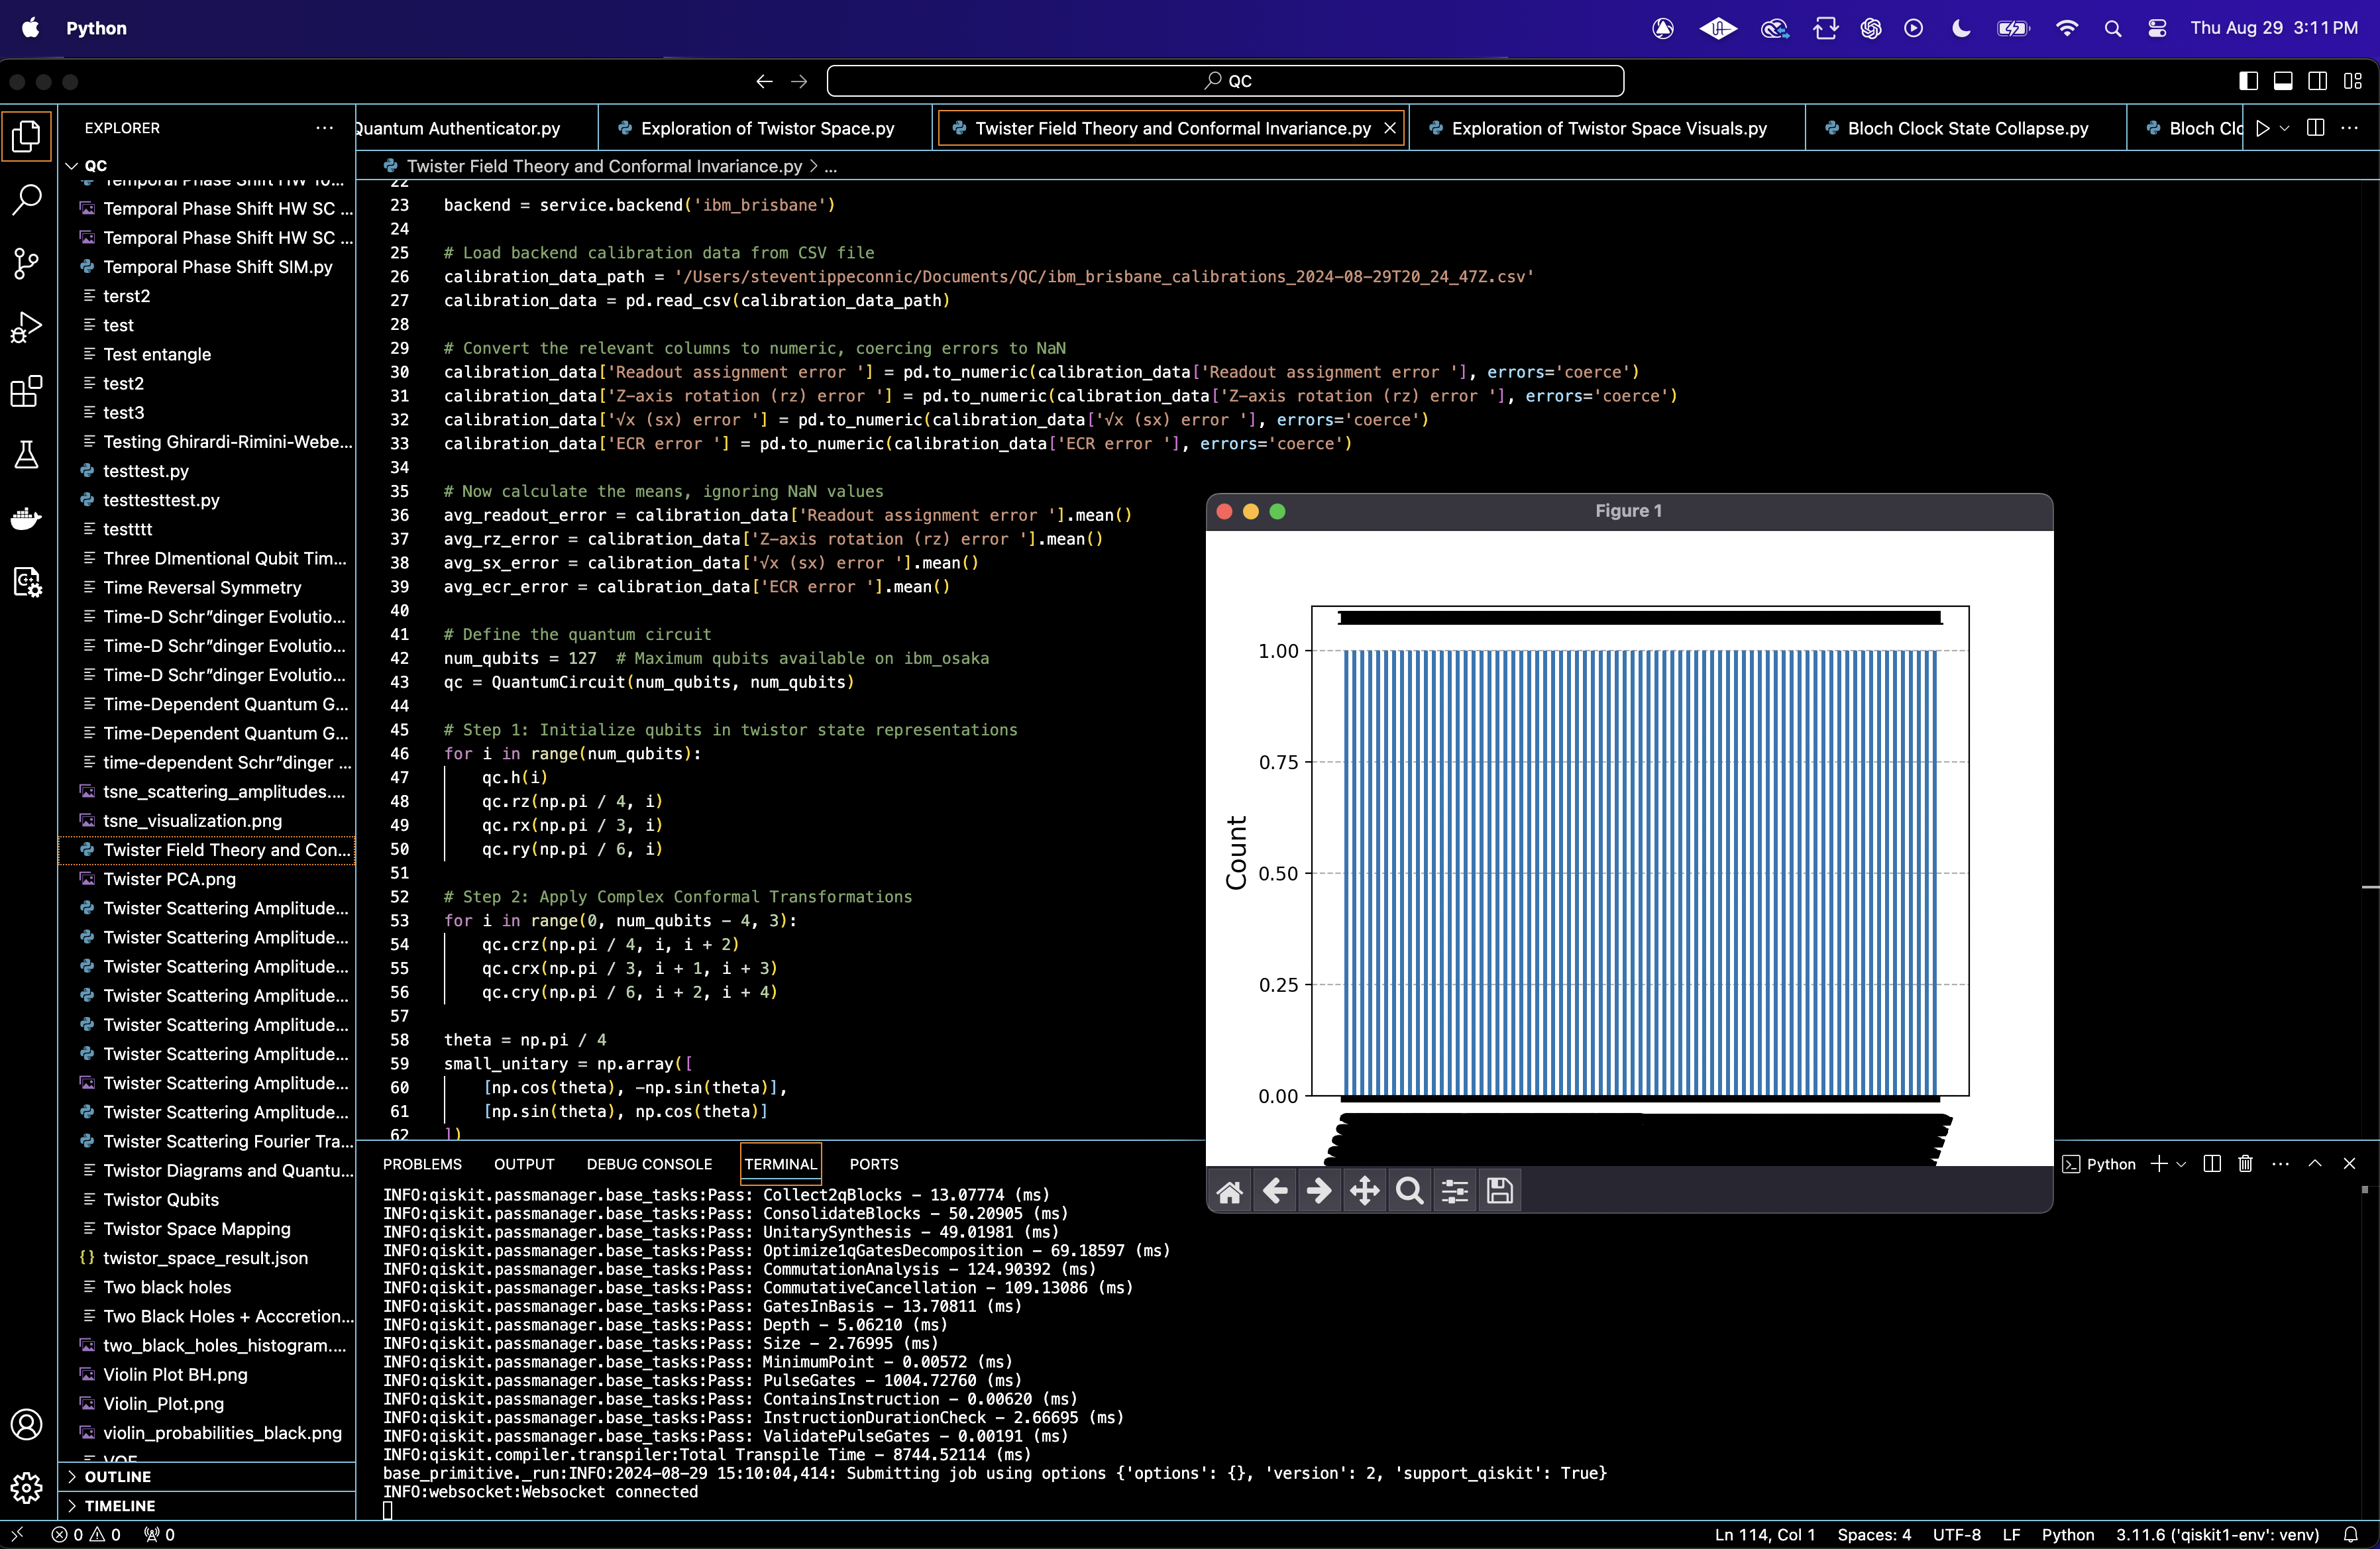
Task: Click the Forward arrow in Figure 1 toolbar
Action: 1319,1191
